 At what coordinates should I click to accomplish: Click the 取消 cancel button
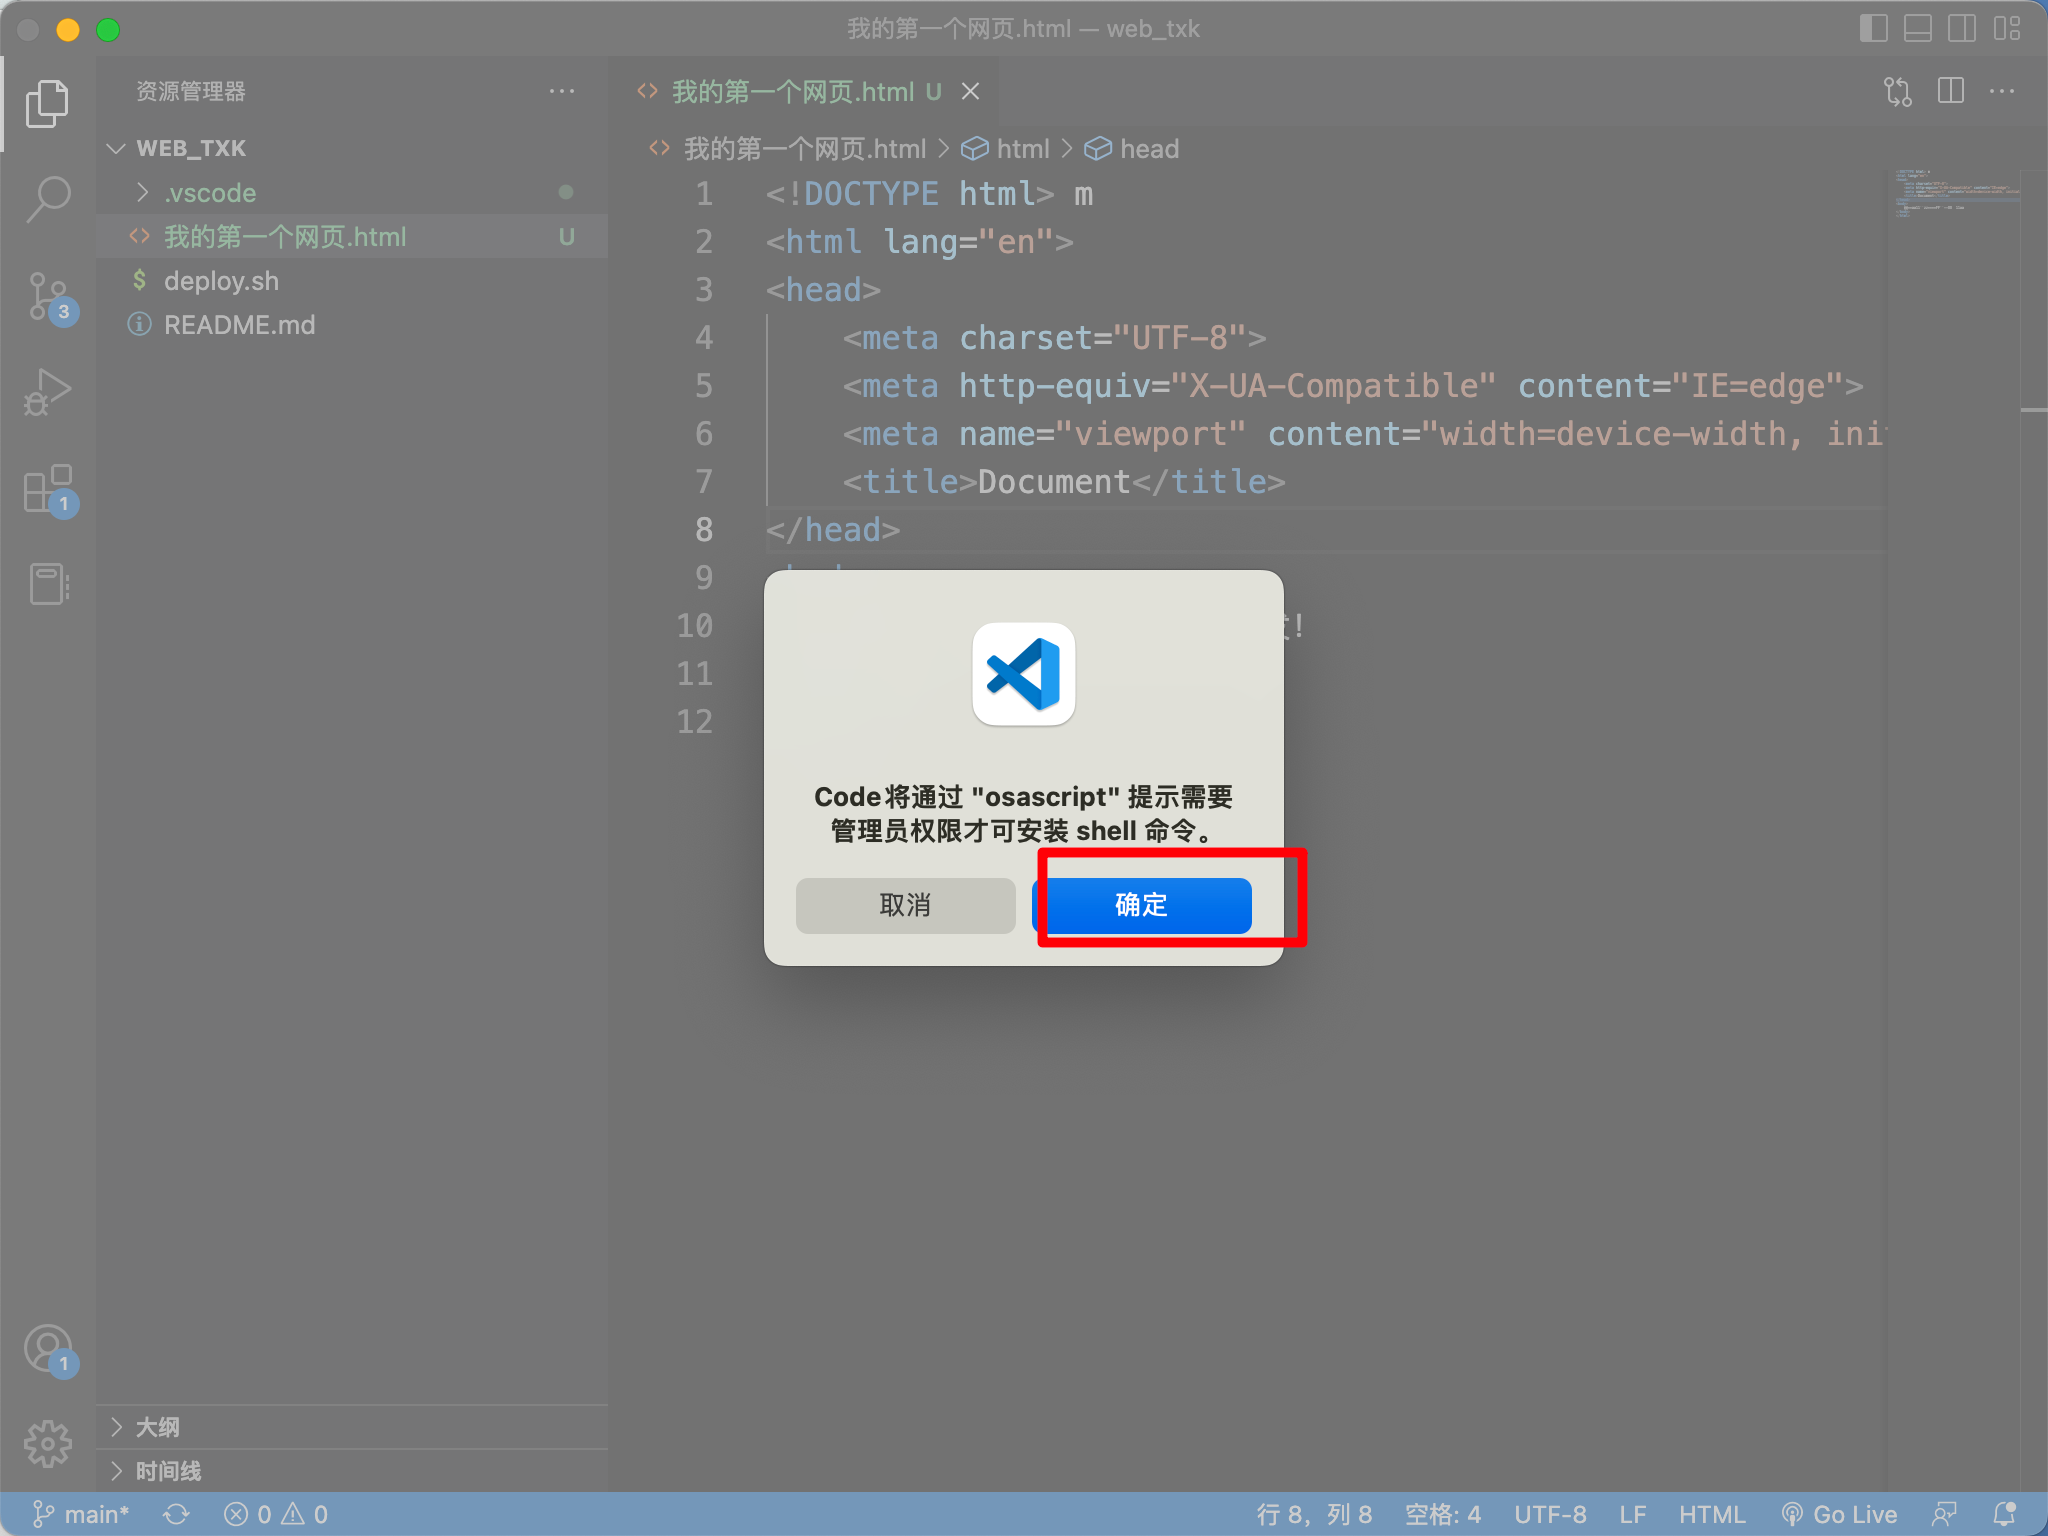[x=905, y=905]
